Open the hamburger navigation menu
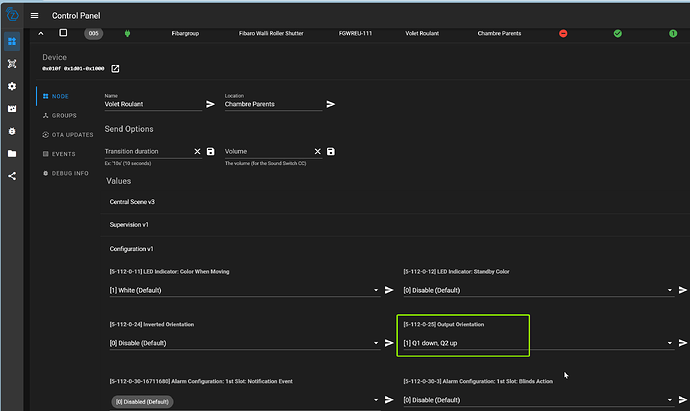This screenshot has width=690, height=411. click(x=34, y=16)
